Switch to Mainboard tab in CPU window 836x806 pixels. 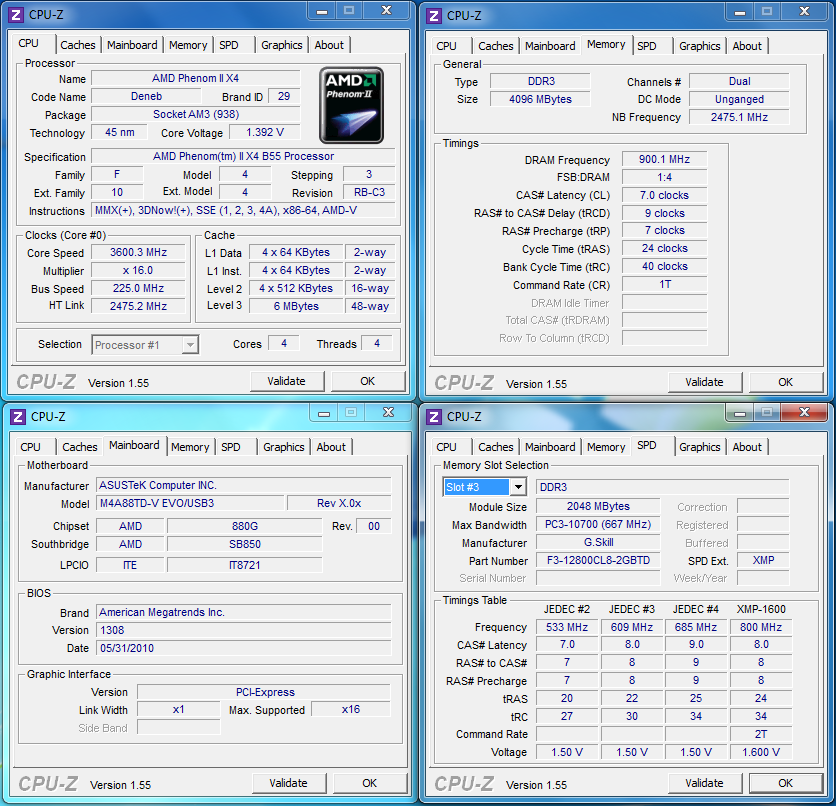[x=132, y=45]
